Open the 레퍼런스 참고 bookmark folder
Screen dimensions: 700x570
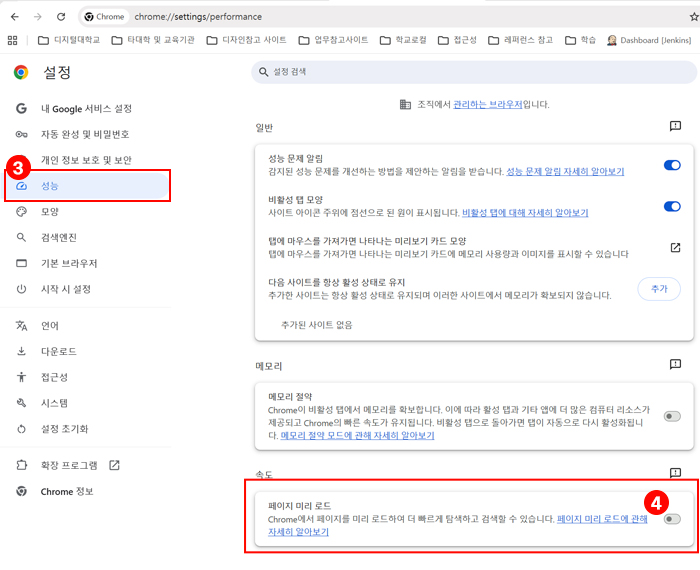tap(521, 40)
